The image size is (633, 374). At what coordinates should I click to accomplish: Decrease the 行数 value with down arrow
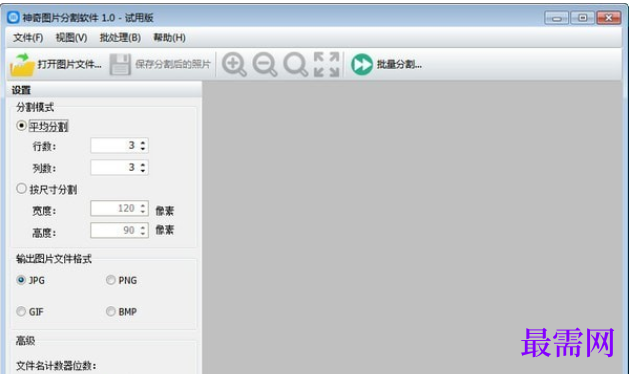click(x=143, y=149)
